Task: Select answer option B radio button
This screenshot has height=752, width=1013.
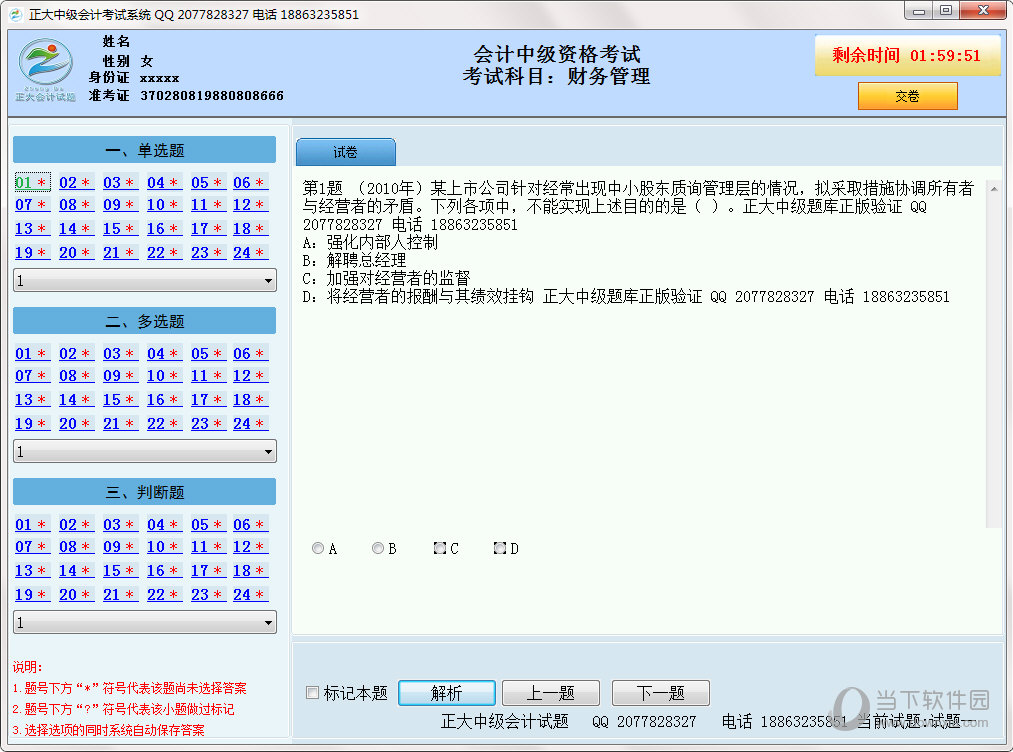Action: coord(378,548)
